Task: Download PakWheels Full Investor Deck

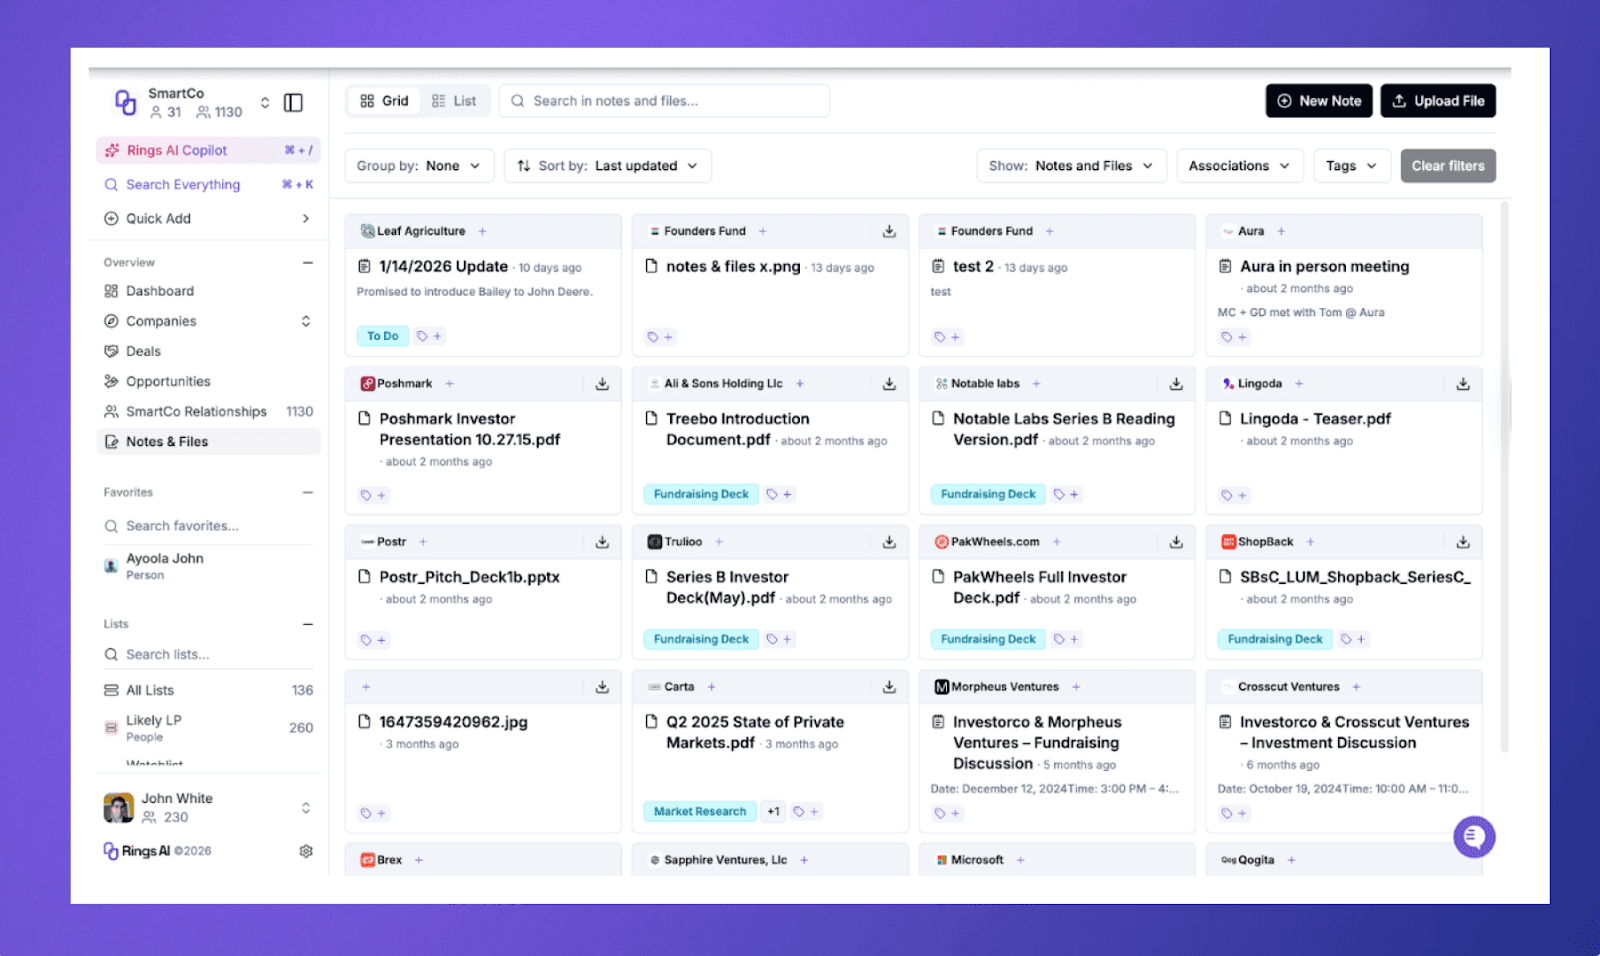Action: point(1176,542)
